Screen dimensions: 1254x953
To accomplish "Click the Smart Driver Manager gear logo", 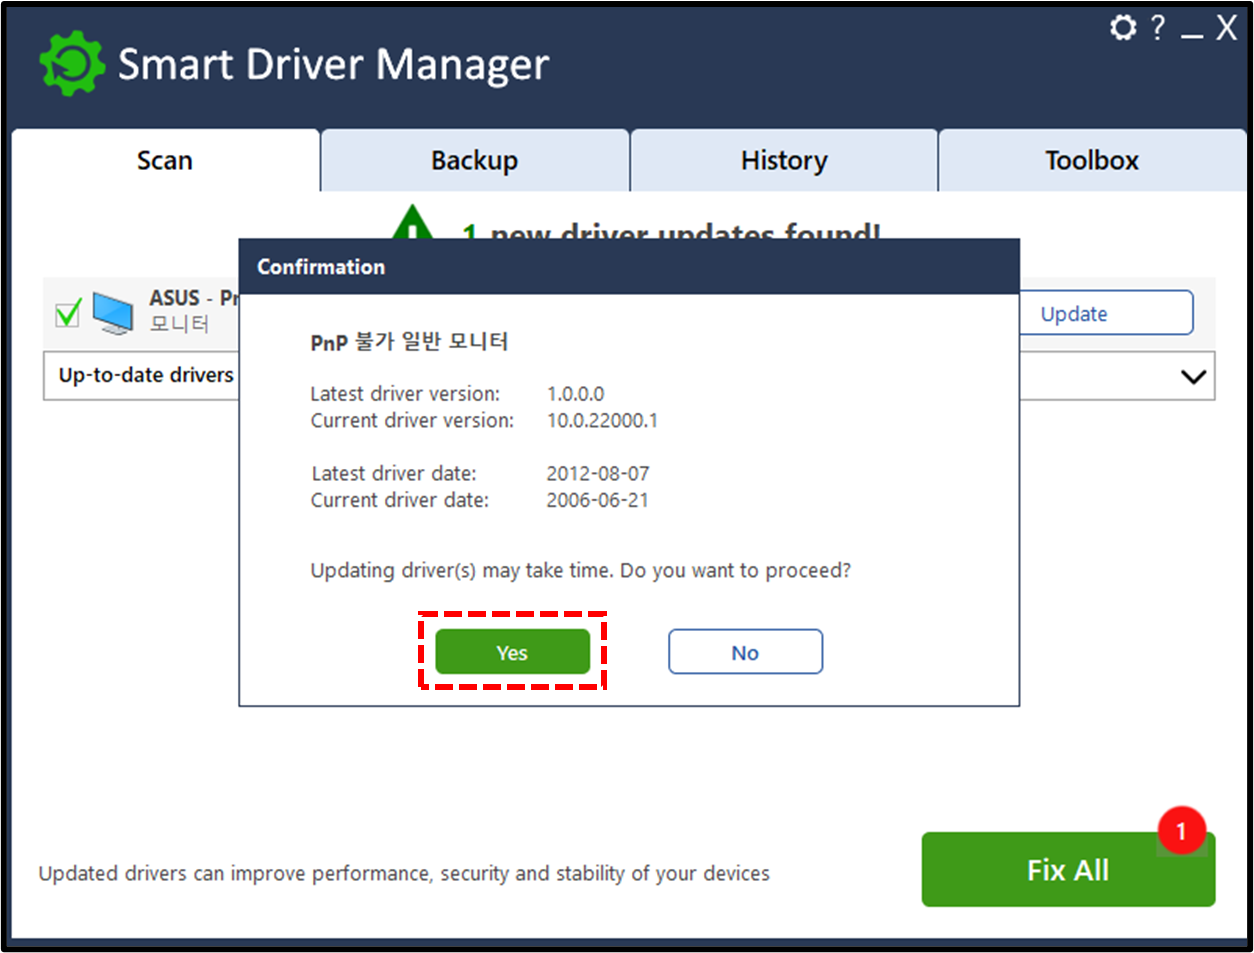I will 72,64.
